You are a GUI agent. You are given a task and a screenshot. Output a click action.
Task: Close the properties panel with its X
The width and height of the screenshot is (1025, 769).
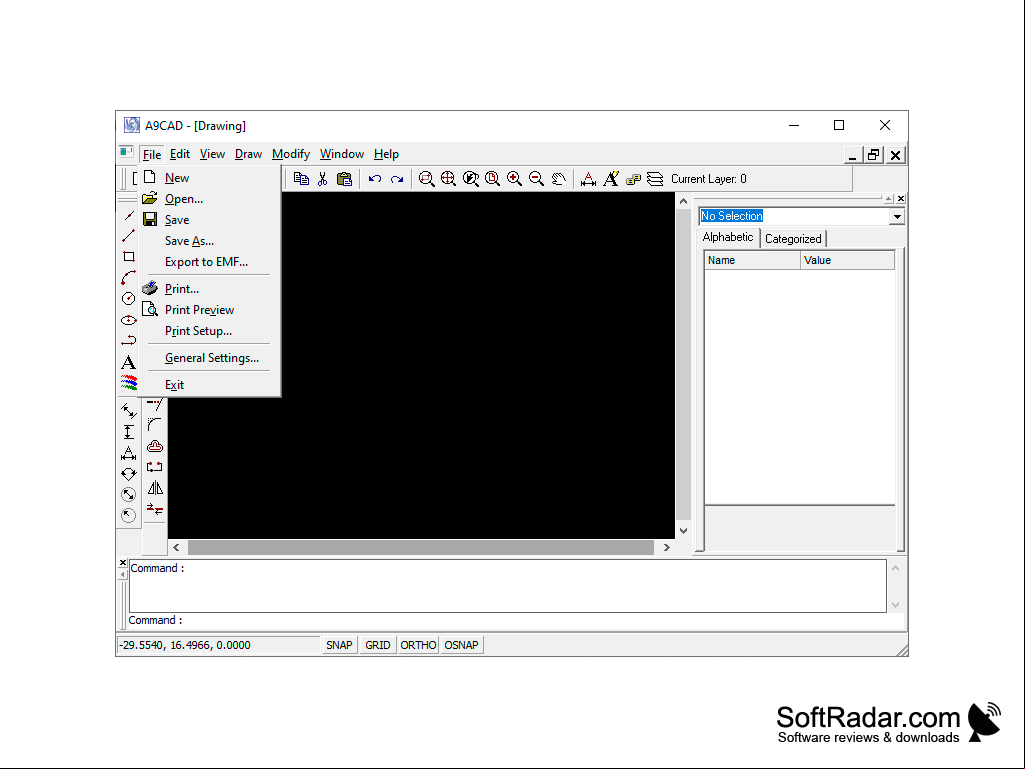901,198
